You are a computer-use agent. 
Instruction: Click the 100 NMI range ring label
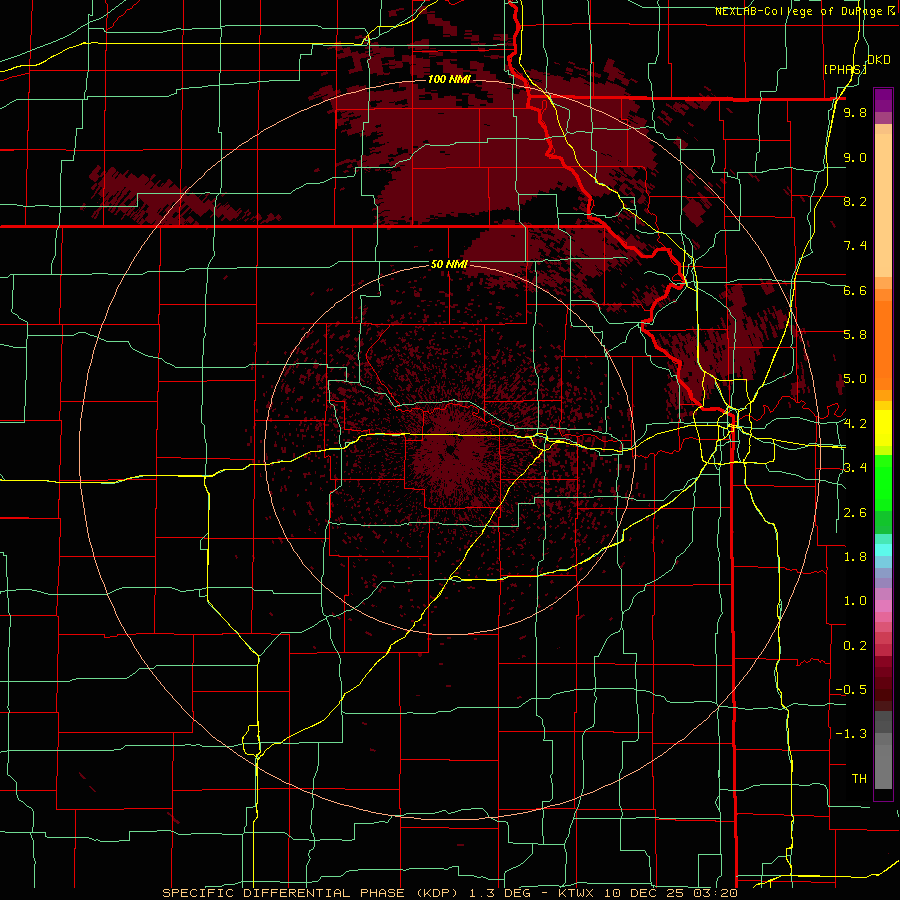449,79
